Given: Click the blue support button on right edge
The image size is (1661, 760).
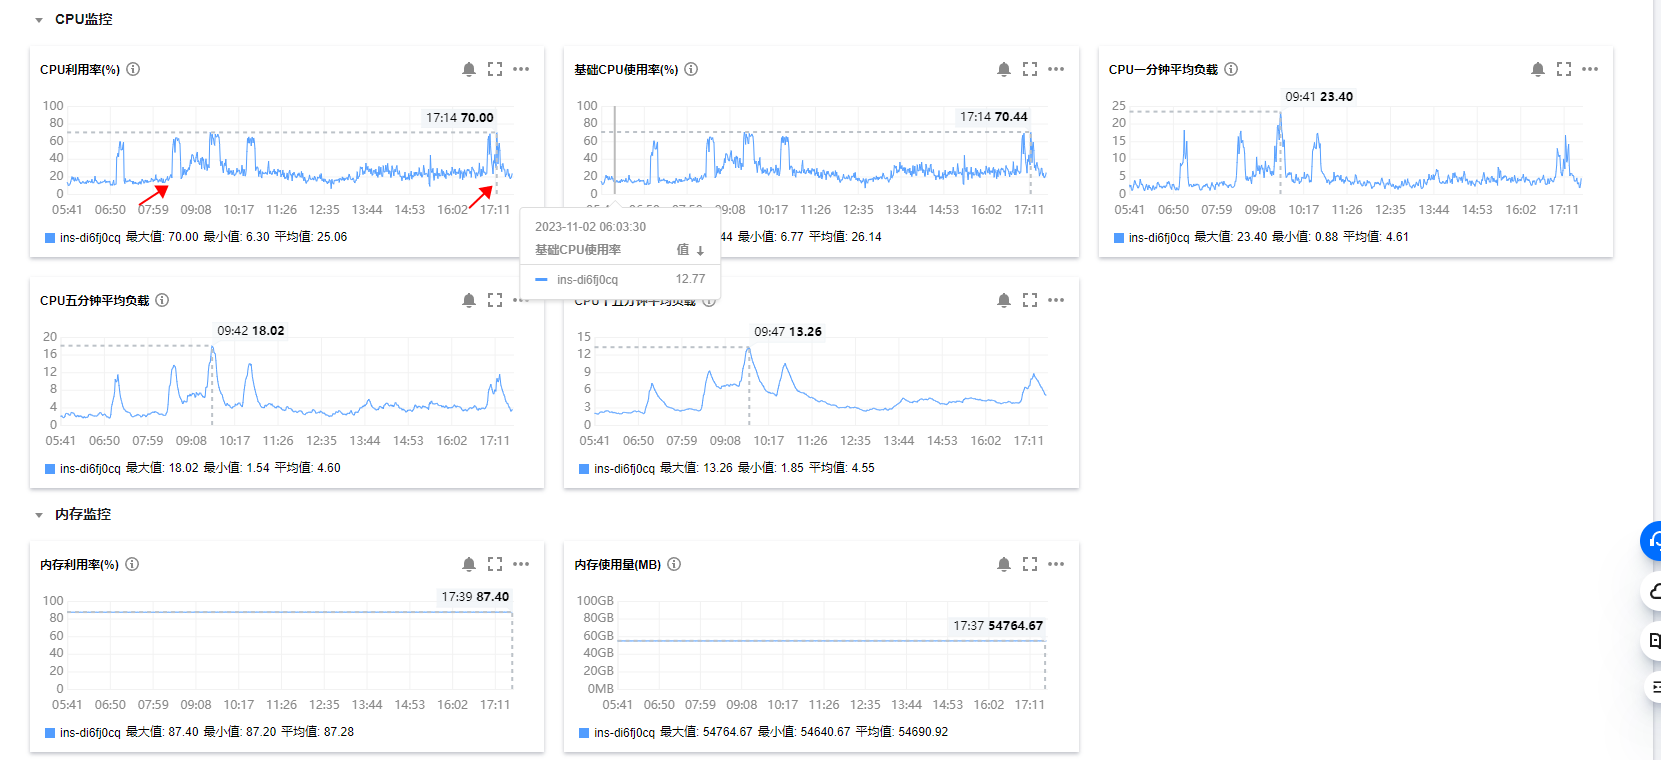Looking at the screenshot, I should pos(1652,541).
